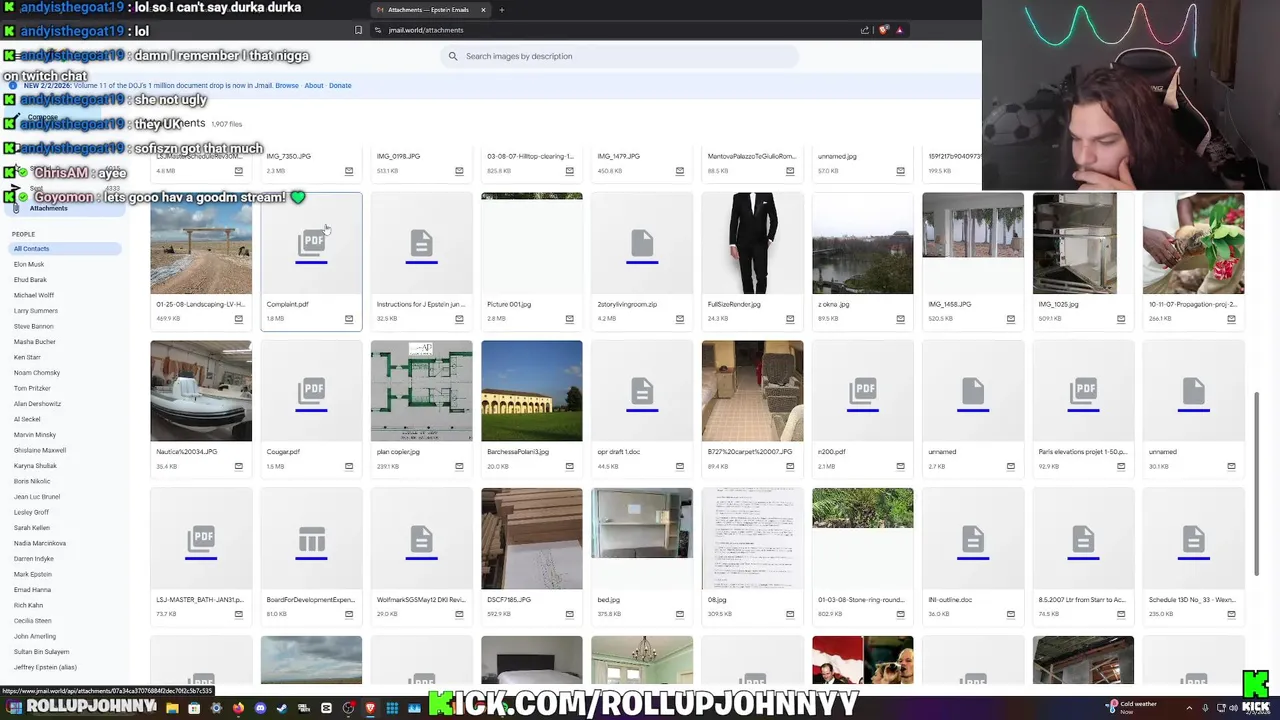This screenshot has width=1280, height=720.
Task: Filter by Steve Bannon contact
Action: pos(34,326)
